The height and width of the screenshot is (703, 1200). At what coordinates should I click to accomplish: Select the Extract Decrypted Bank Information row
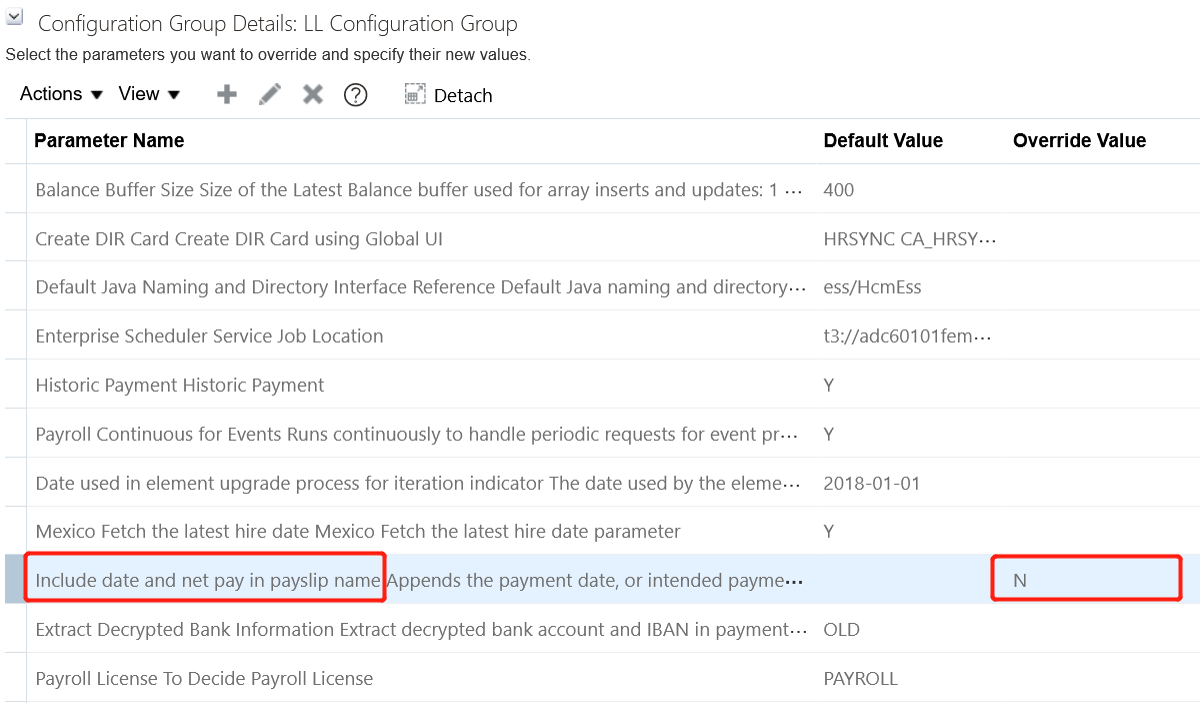click(420, 629)
